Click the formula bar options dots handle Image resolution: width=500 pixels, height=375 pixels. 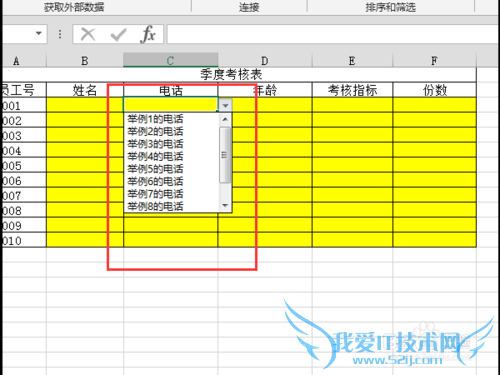click(60, 34)
